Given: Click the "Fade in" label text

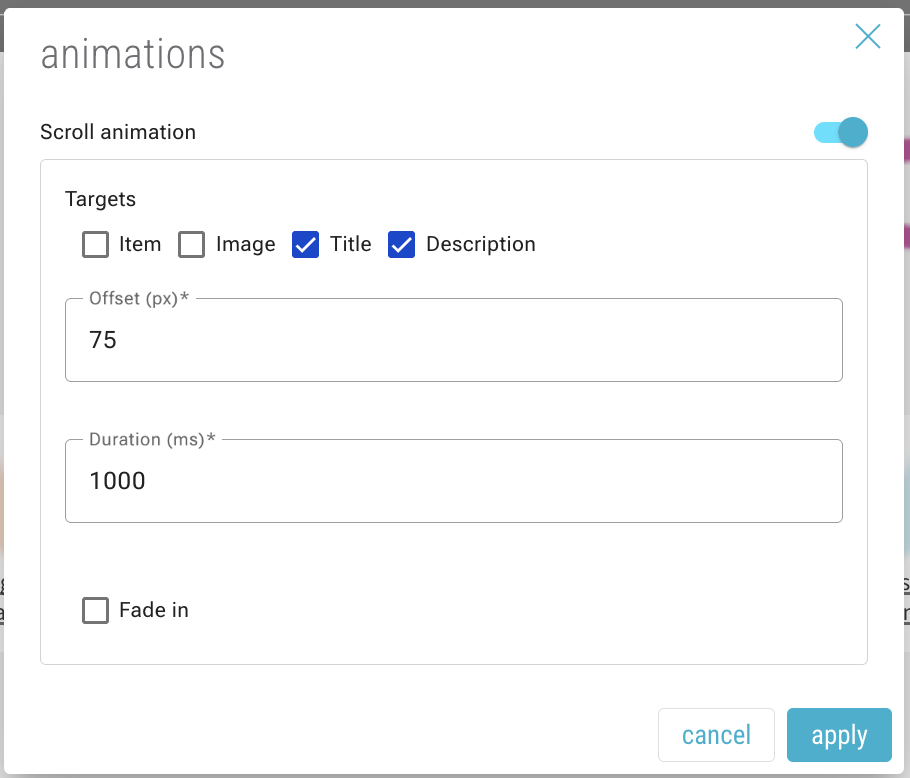Looking at the screenshot, I should tap(153, 611).
